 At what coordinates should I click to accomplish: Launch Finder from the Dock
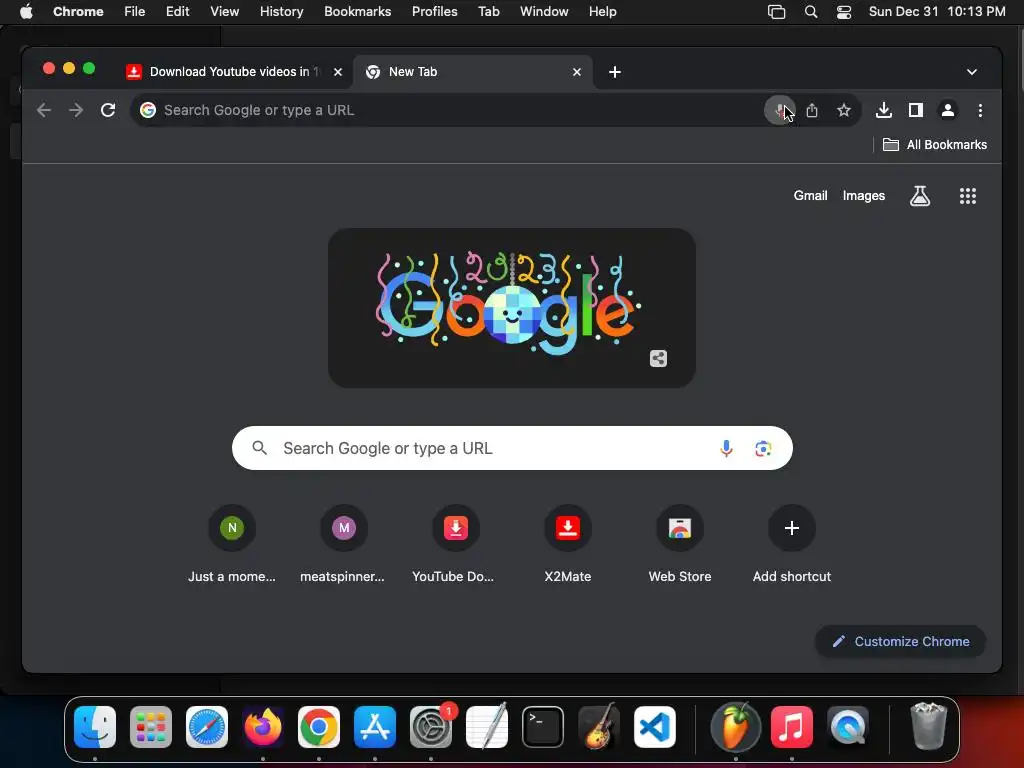coord(95,727)
